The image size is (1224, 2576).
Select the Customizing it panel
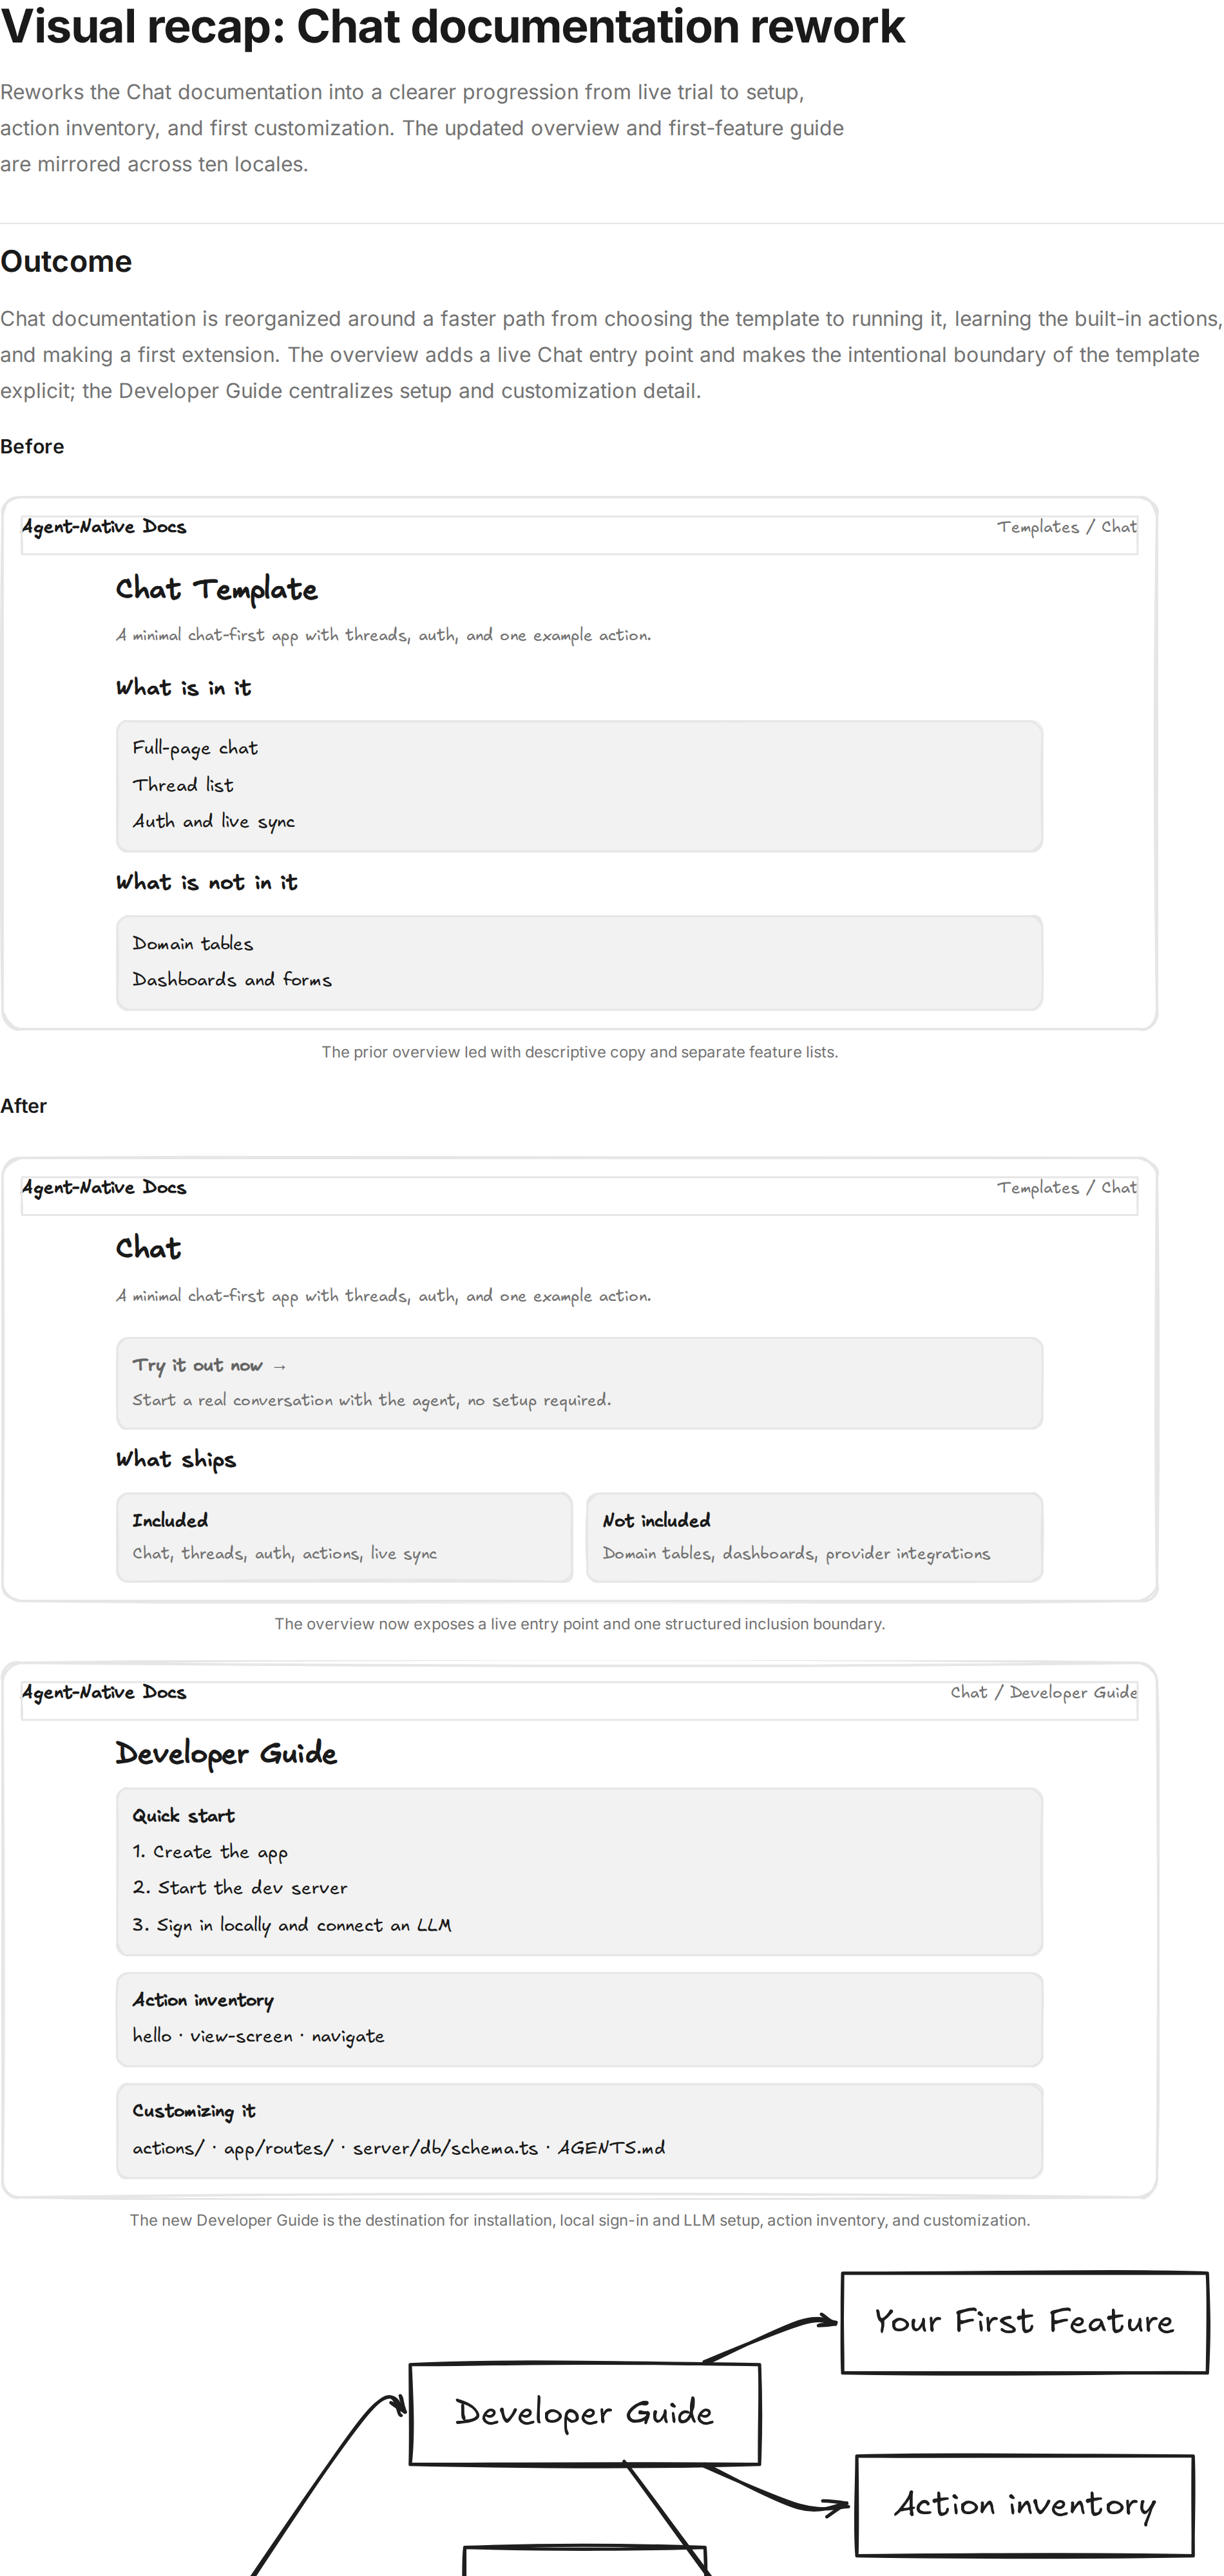click(x=579, y=2130)
